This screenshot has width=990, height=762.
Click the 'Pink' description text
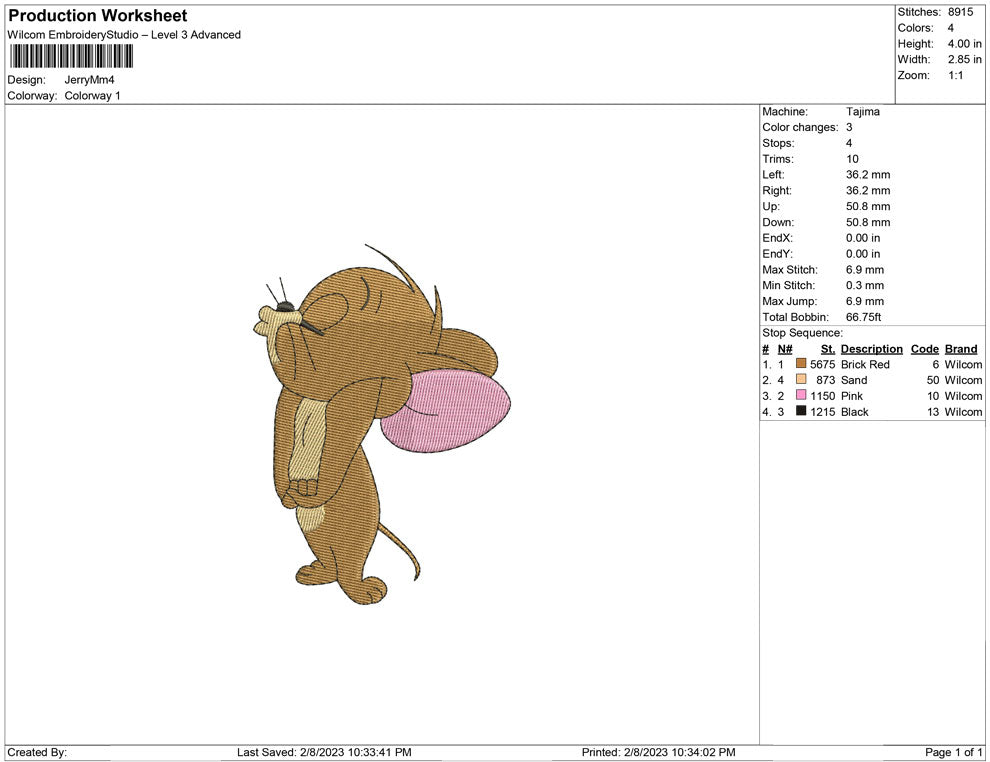pos(852,396)
